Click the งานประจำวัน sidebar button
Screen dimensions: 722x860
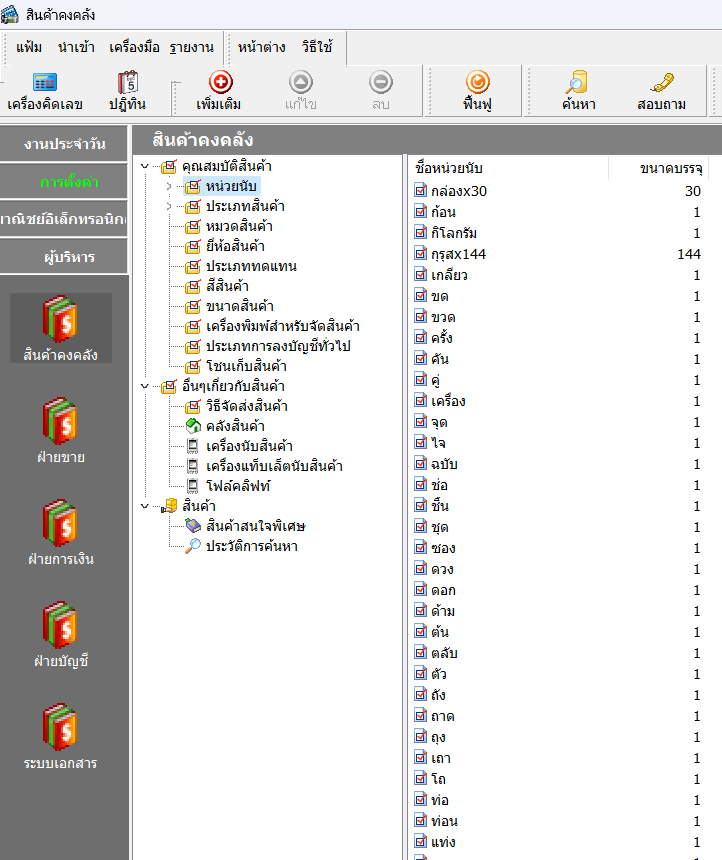65,144
